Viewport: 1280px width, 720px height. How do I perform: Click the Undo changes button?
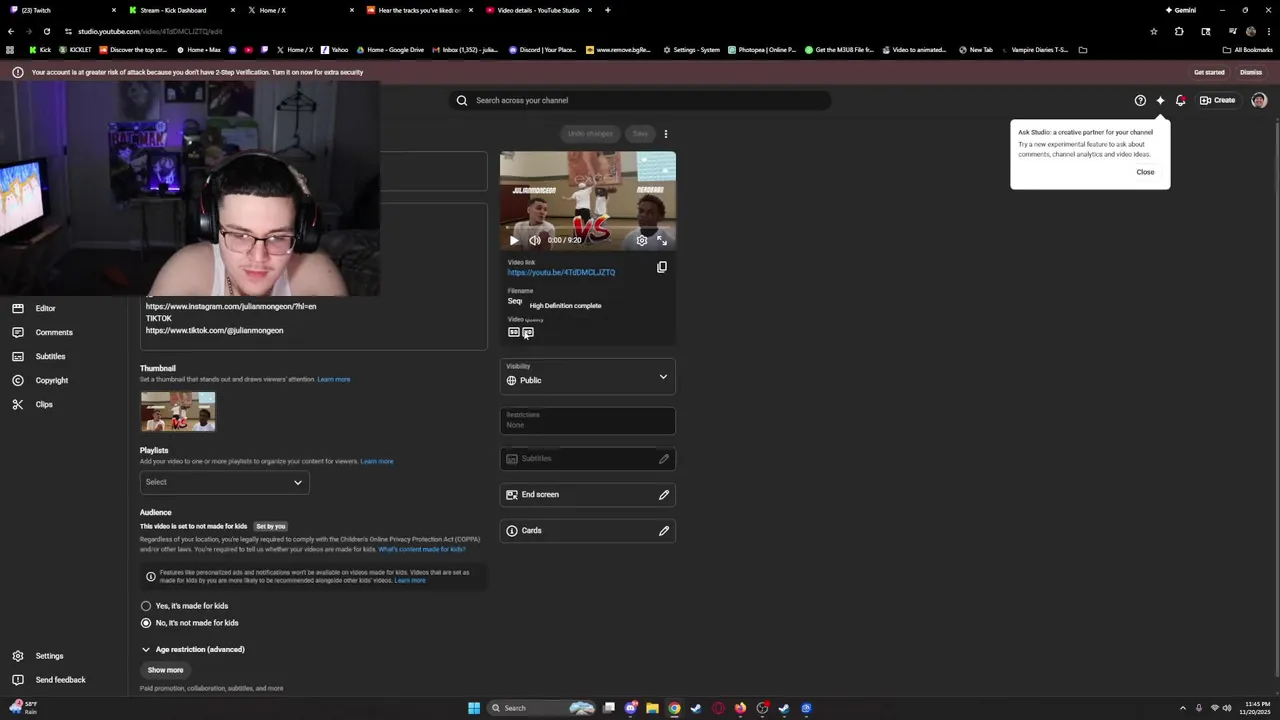(x=590, y=134)
